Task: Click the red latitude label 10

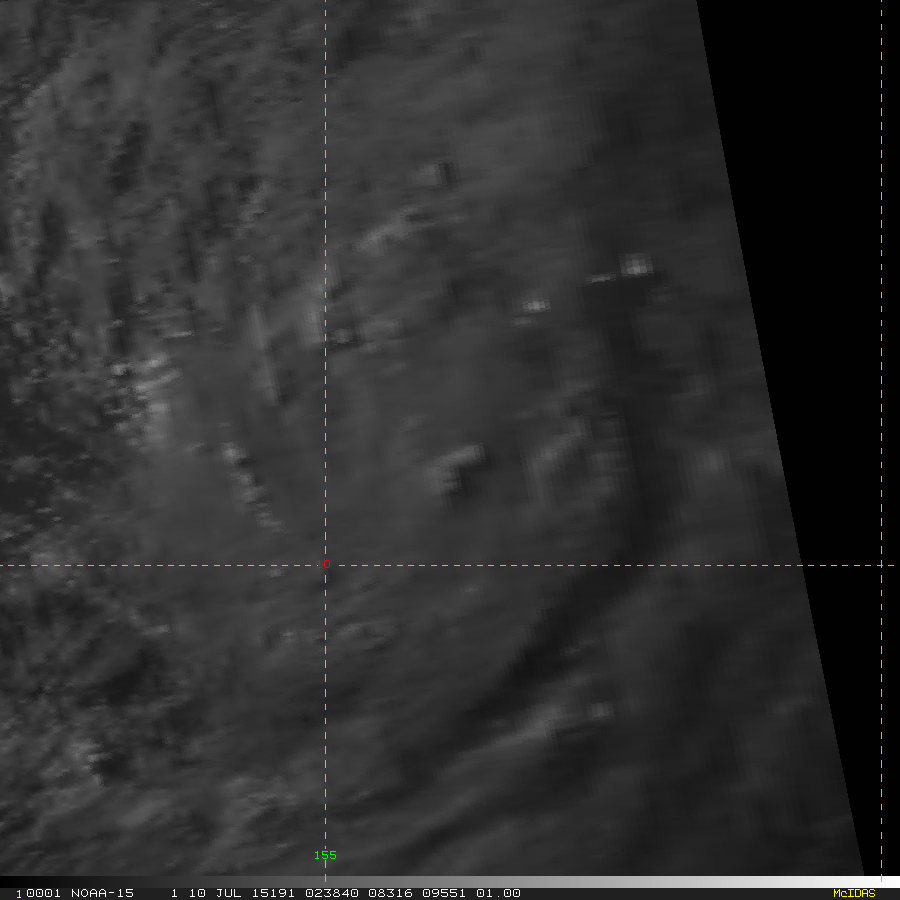Action: tap(326, 565)
